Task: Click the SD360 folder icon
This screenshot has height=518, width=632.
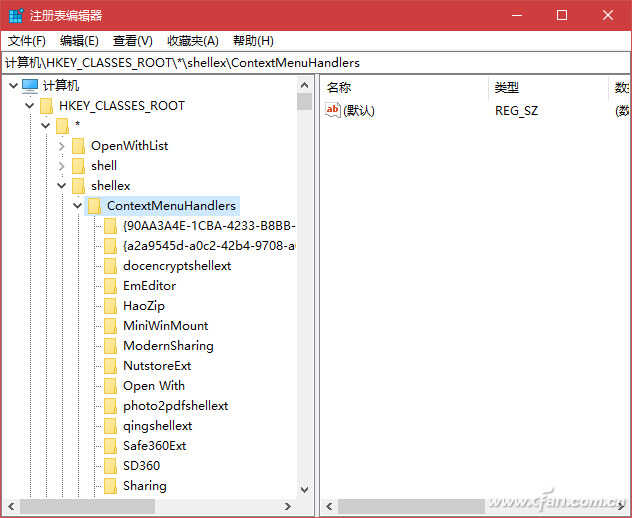Action: tap(110, 466)
